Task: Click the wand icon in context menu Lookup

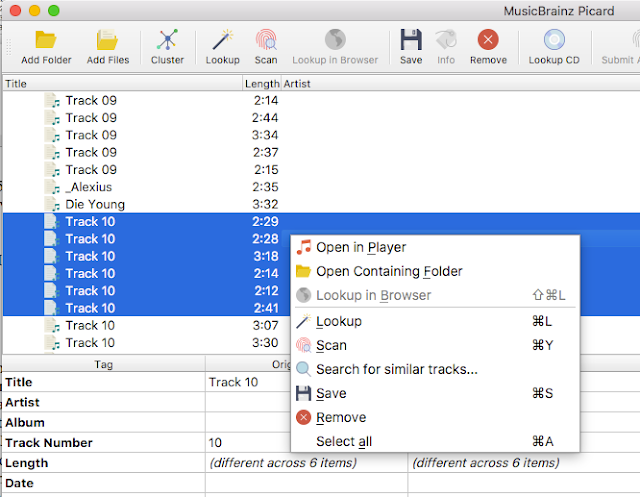Action: coord(303,322)
